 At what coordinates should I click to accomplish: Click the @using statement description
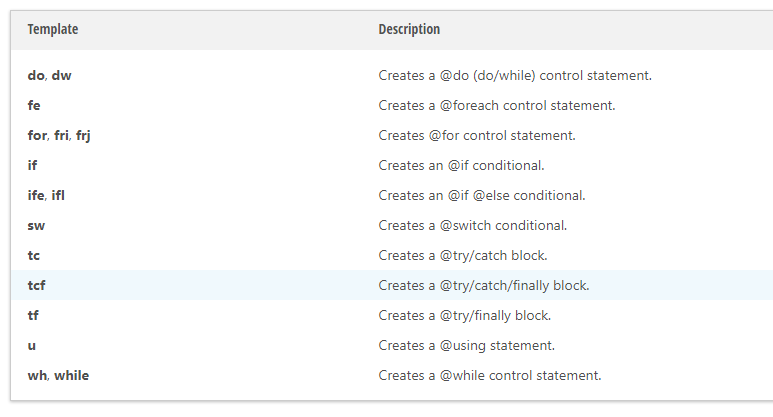pos(467,346)
